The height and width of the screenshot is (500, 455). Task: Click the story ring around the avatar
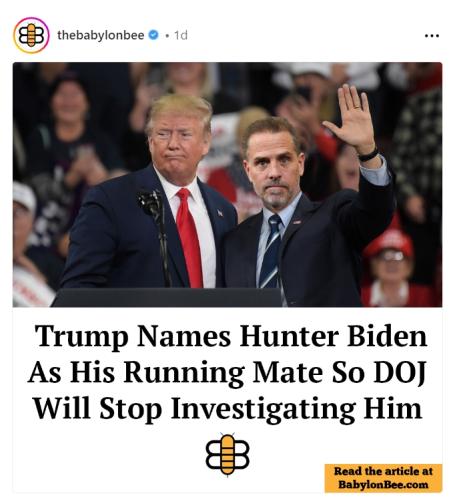click(x=31, y=35)
